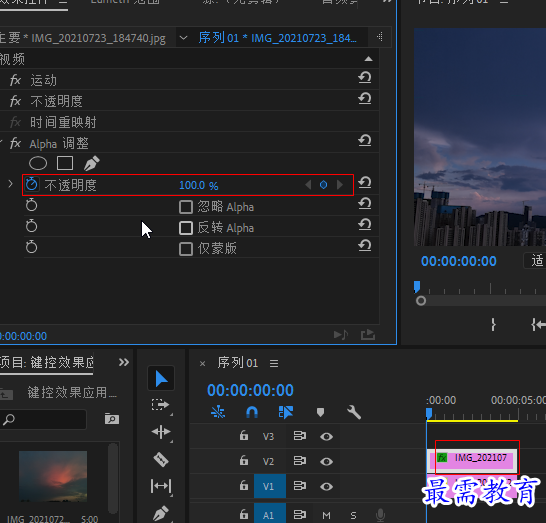546x523 pixels.
Task: Select the ellipse mask tool under Alpha 调整
Action: pyautogui.click(x=38, y=163)
